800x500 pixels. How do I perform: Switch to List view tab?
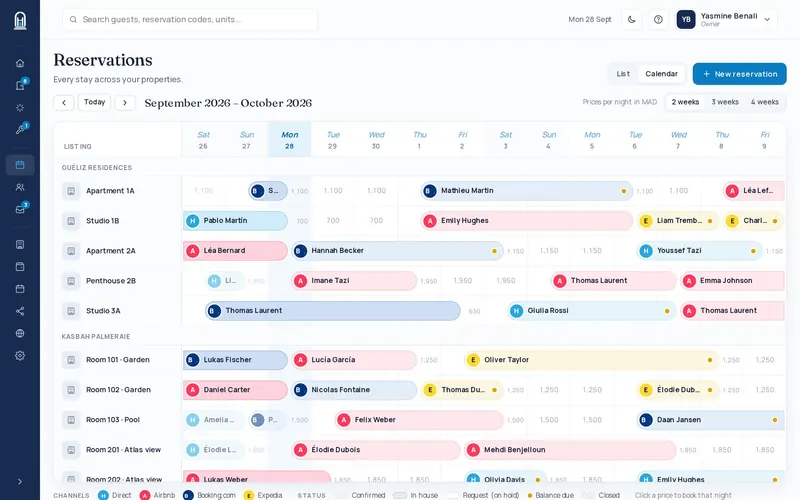(623, 74)
